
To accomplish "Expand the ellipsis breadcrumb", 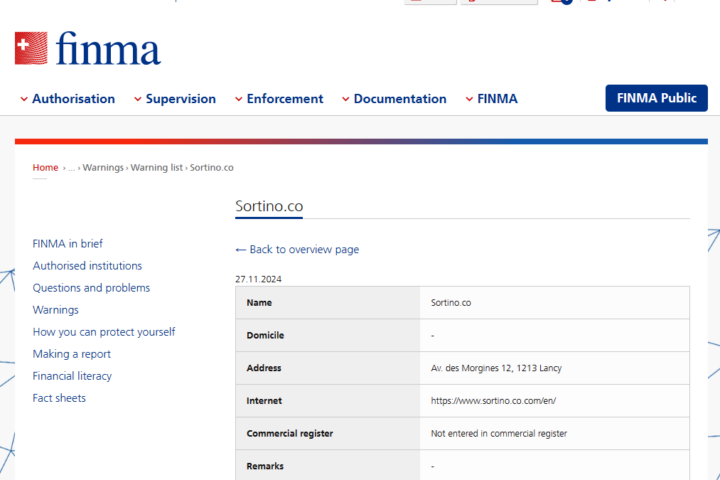I will point(72,168).
